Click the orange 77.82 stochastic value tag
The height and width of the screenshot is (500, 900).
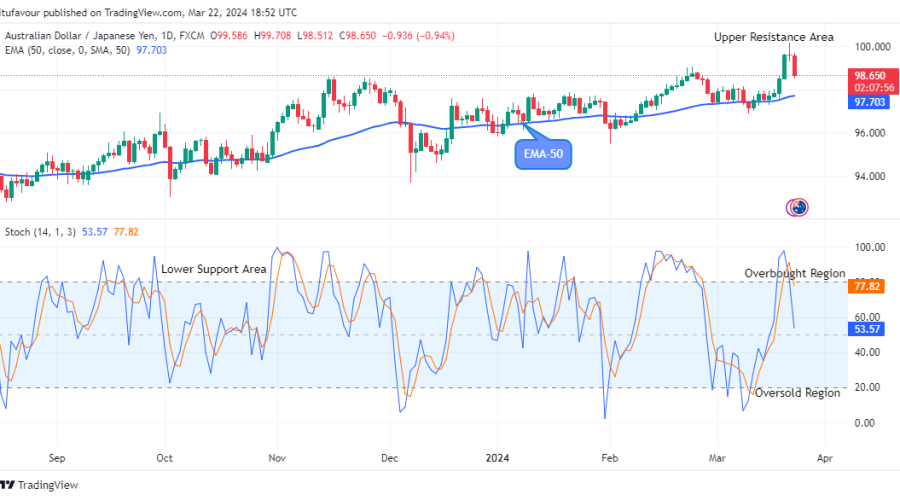coord(868,286)
